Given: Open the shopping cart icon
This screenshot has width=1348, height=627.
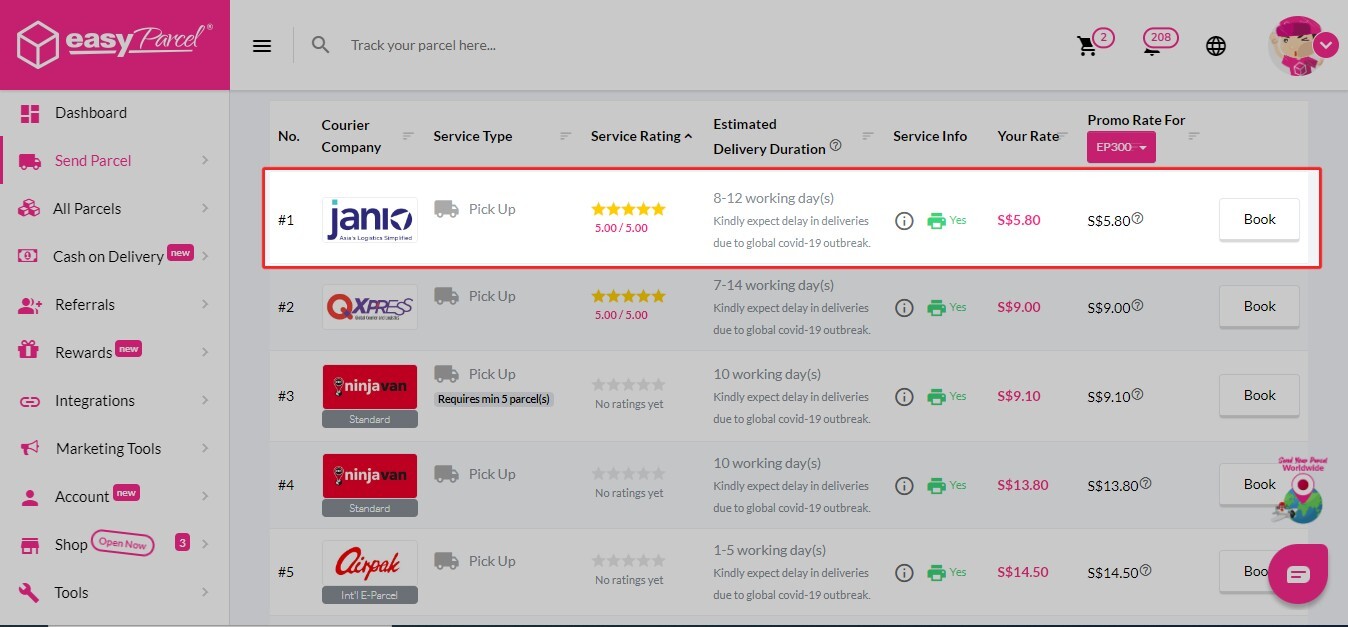Looking at the screenshot, I should pyautogui.click(x=1087, y=46).
